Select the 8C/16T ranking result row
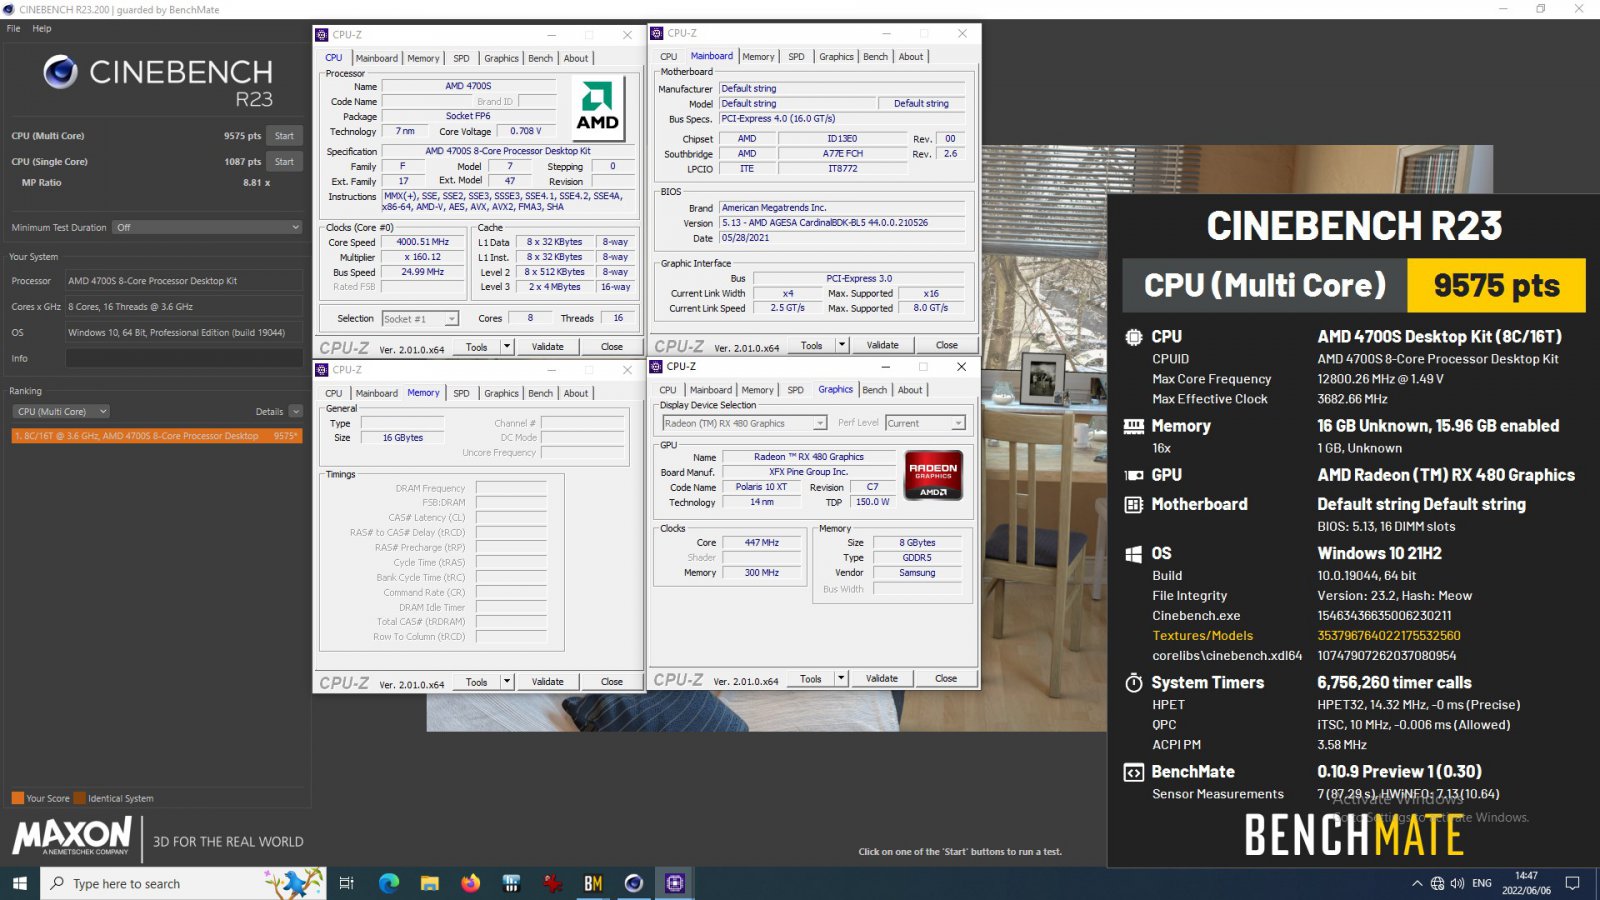 pyautogui.click(x=157, y=436)
